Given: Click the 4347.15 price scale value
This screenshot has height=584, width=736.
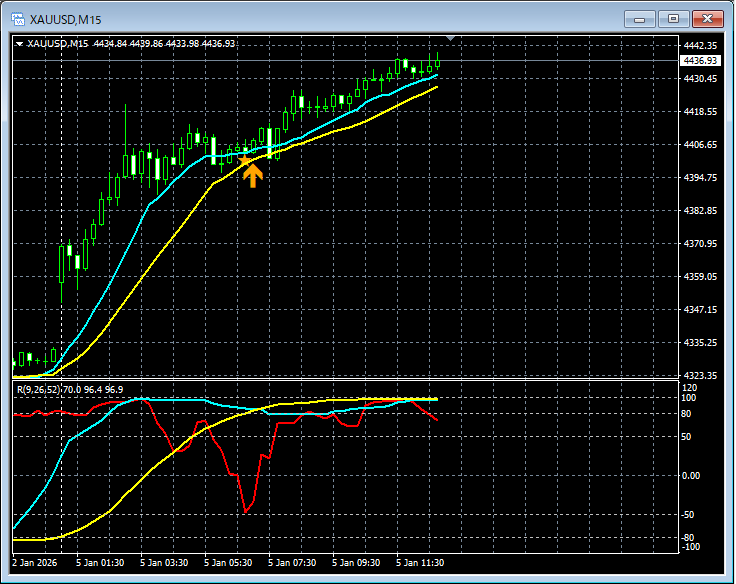Looking at the screenshot, I should 700,309.
